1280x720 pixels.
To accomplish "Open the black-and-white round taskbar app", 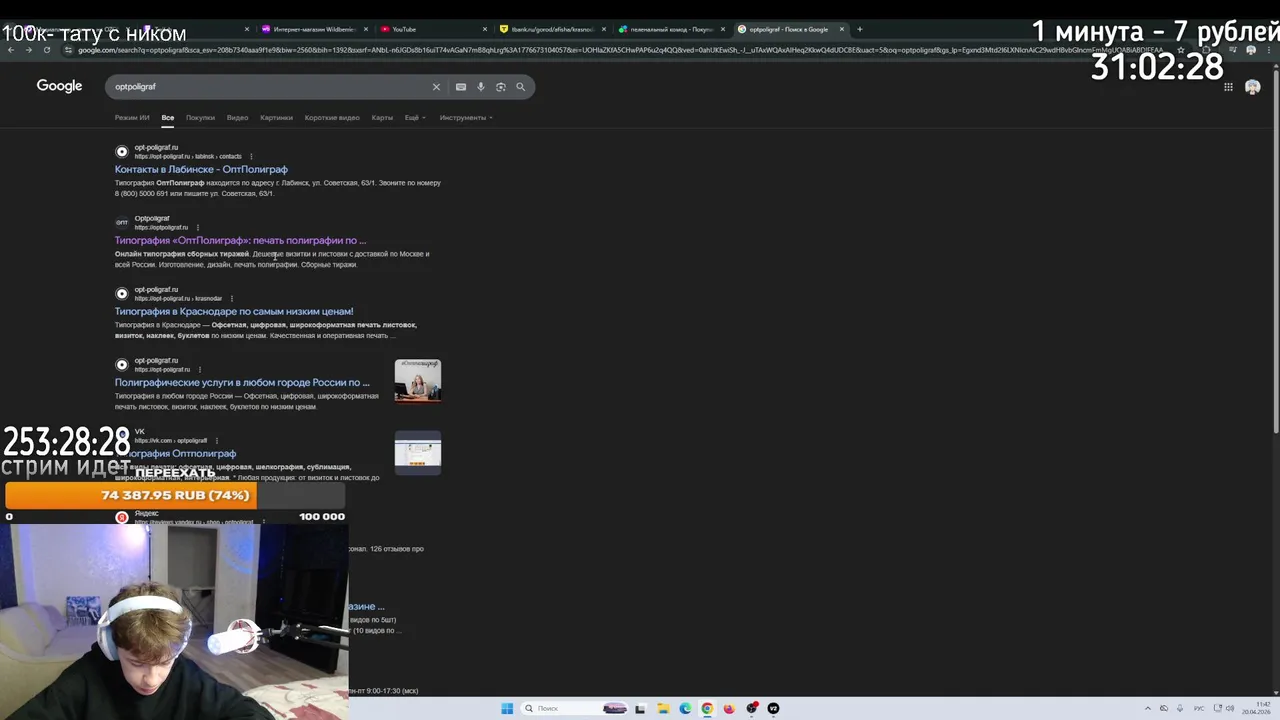I will (x=773, y=708).
